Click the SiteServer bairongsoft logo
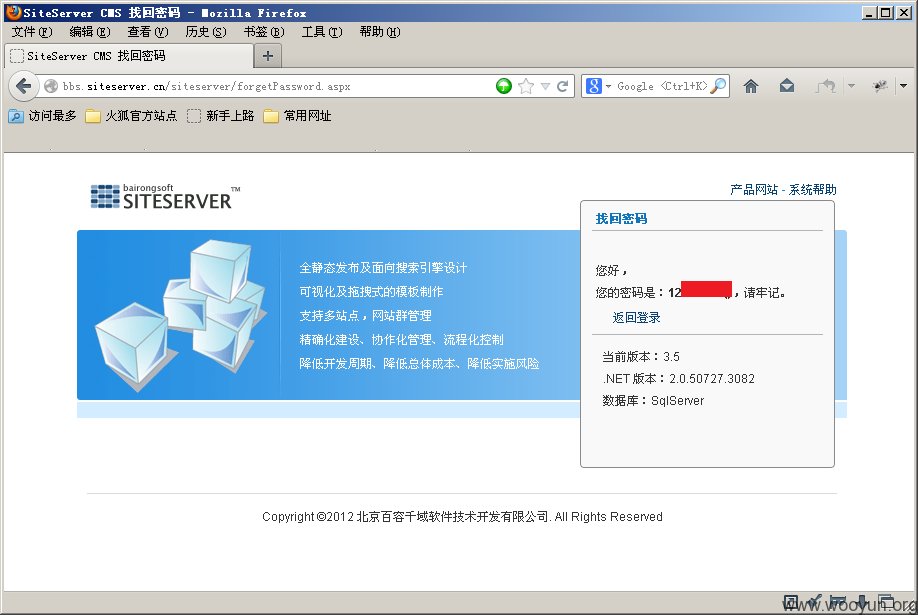918x615 pixels. pyautogui.click(x=165, y=197)
